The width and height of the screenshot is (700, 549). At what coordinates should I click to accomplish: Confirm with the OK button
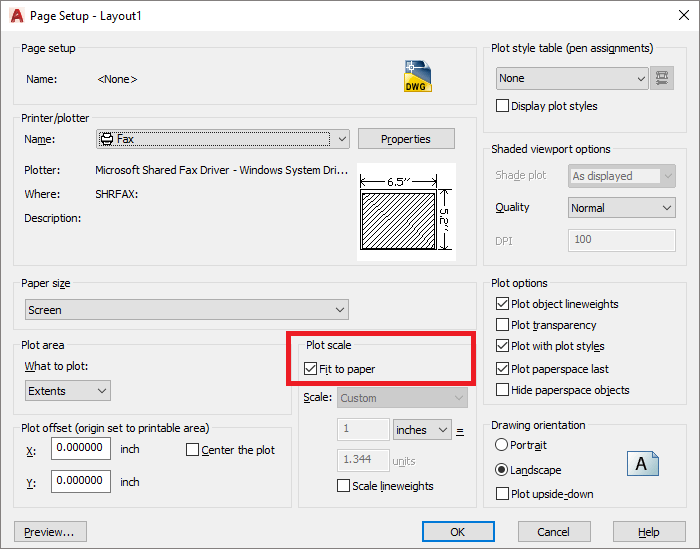pos(458,532)
